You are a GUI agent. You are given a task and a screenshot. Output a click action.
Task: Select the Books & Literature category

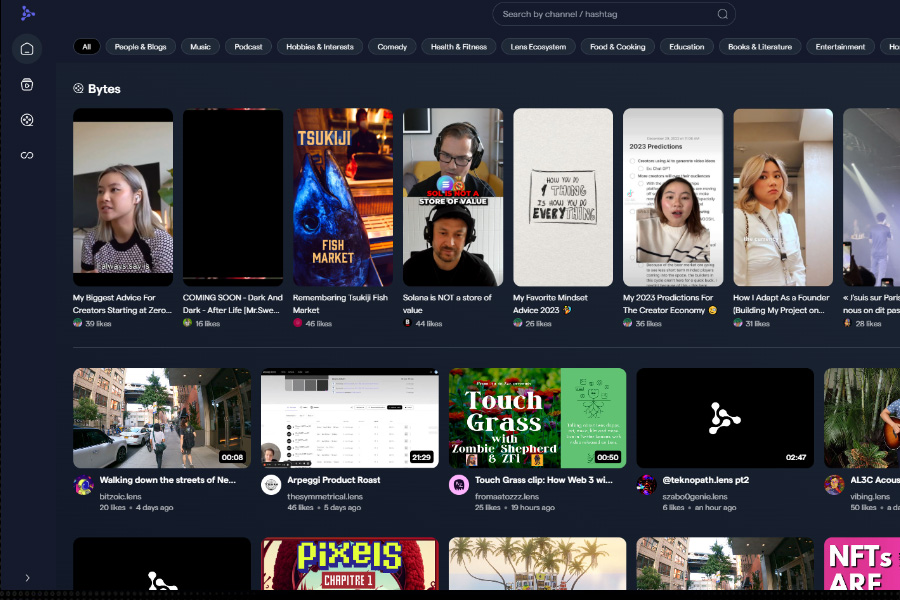[760, 47]
